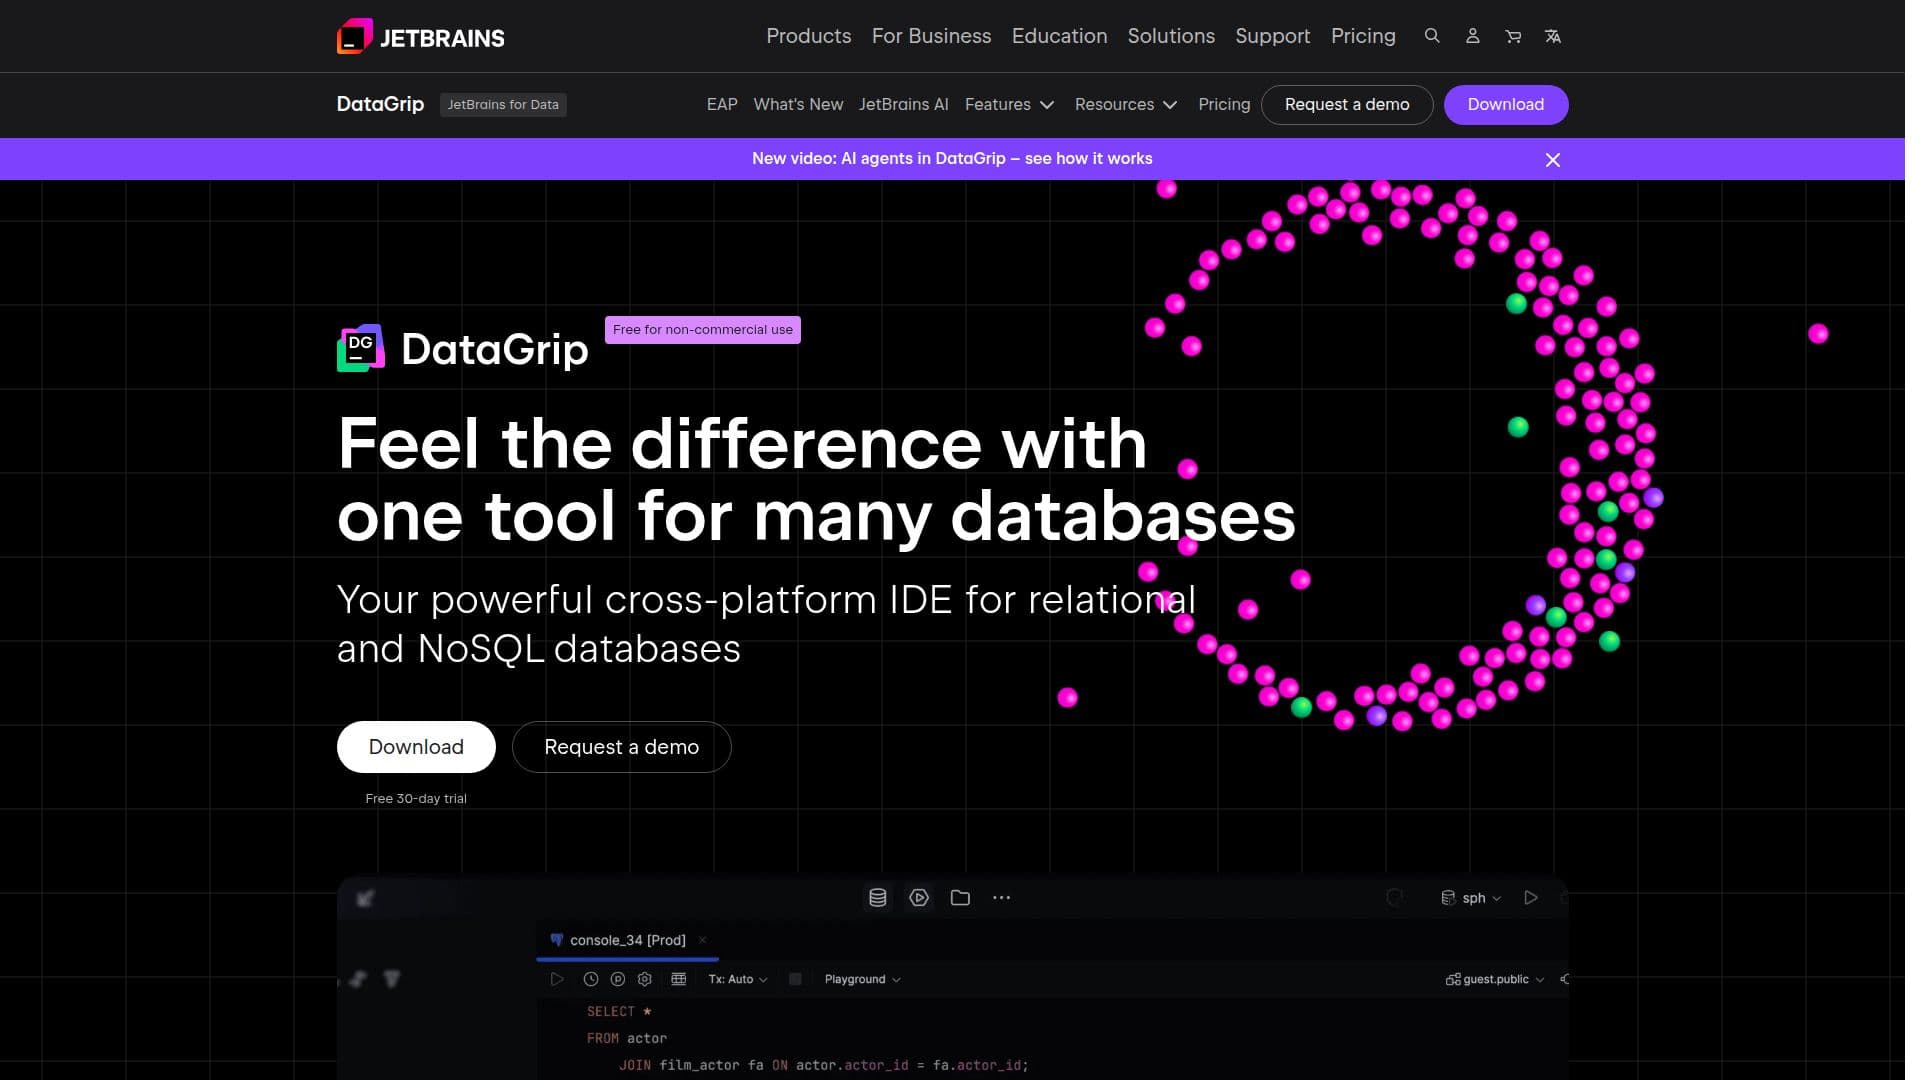Click run icon next to sph
This screenshot has width=1920, height=1080.
tap(1531, 898)
